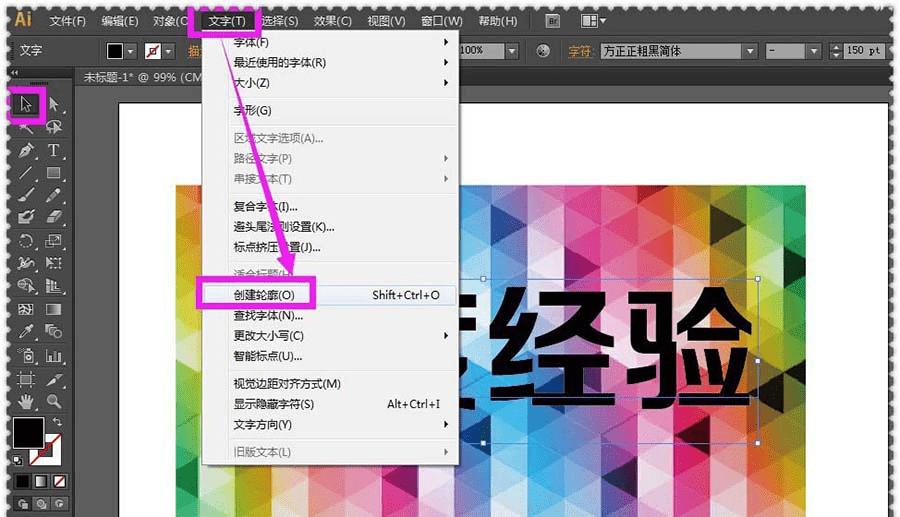This screenshot has width=900, height=517.
Task: Switch to Draw Behind mode
Action: coord(41,504)
